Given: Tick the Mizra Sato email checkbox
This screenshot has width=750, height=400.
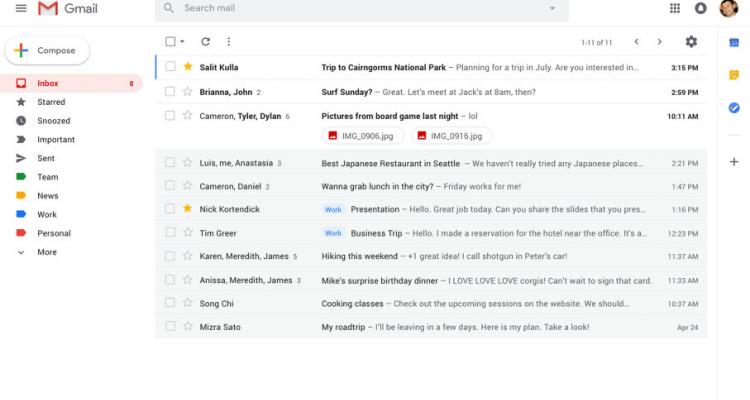Looking at the screenshot, I should [x=170, y=327].
